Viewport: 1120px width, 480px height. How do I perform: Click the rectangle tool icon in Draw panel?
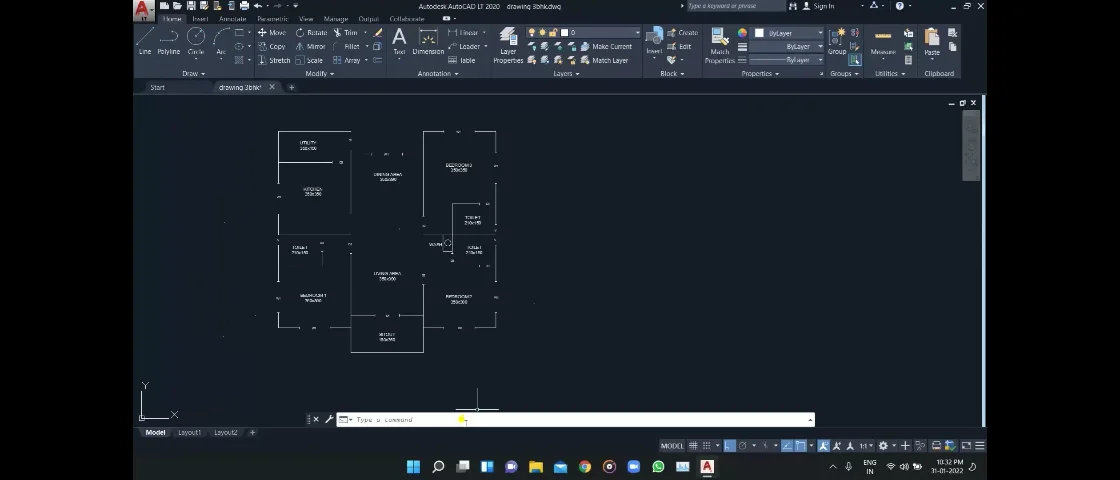point(239,33)
